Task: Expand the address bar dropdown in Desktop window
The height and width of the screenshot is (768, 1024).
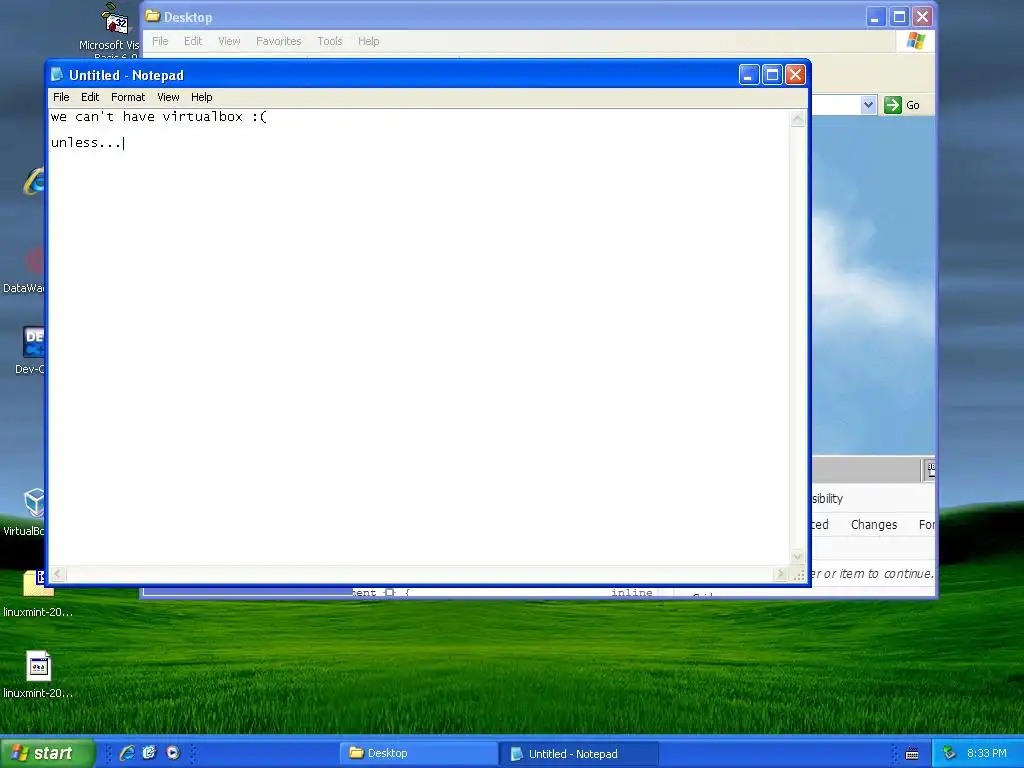Action: (x=868, y=104)
